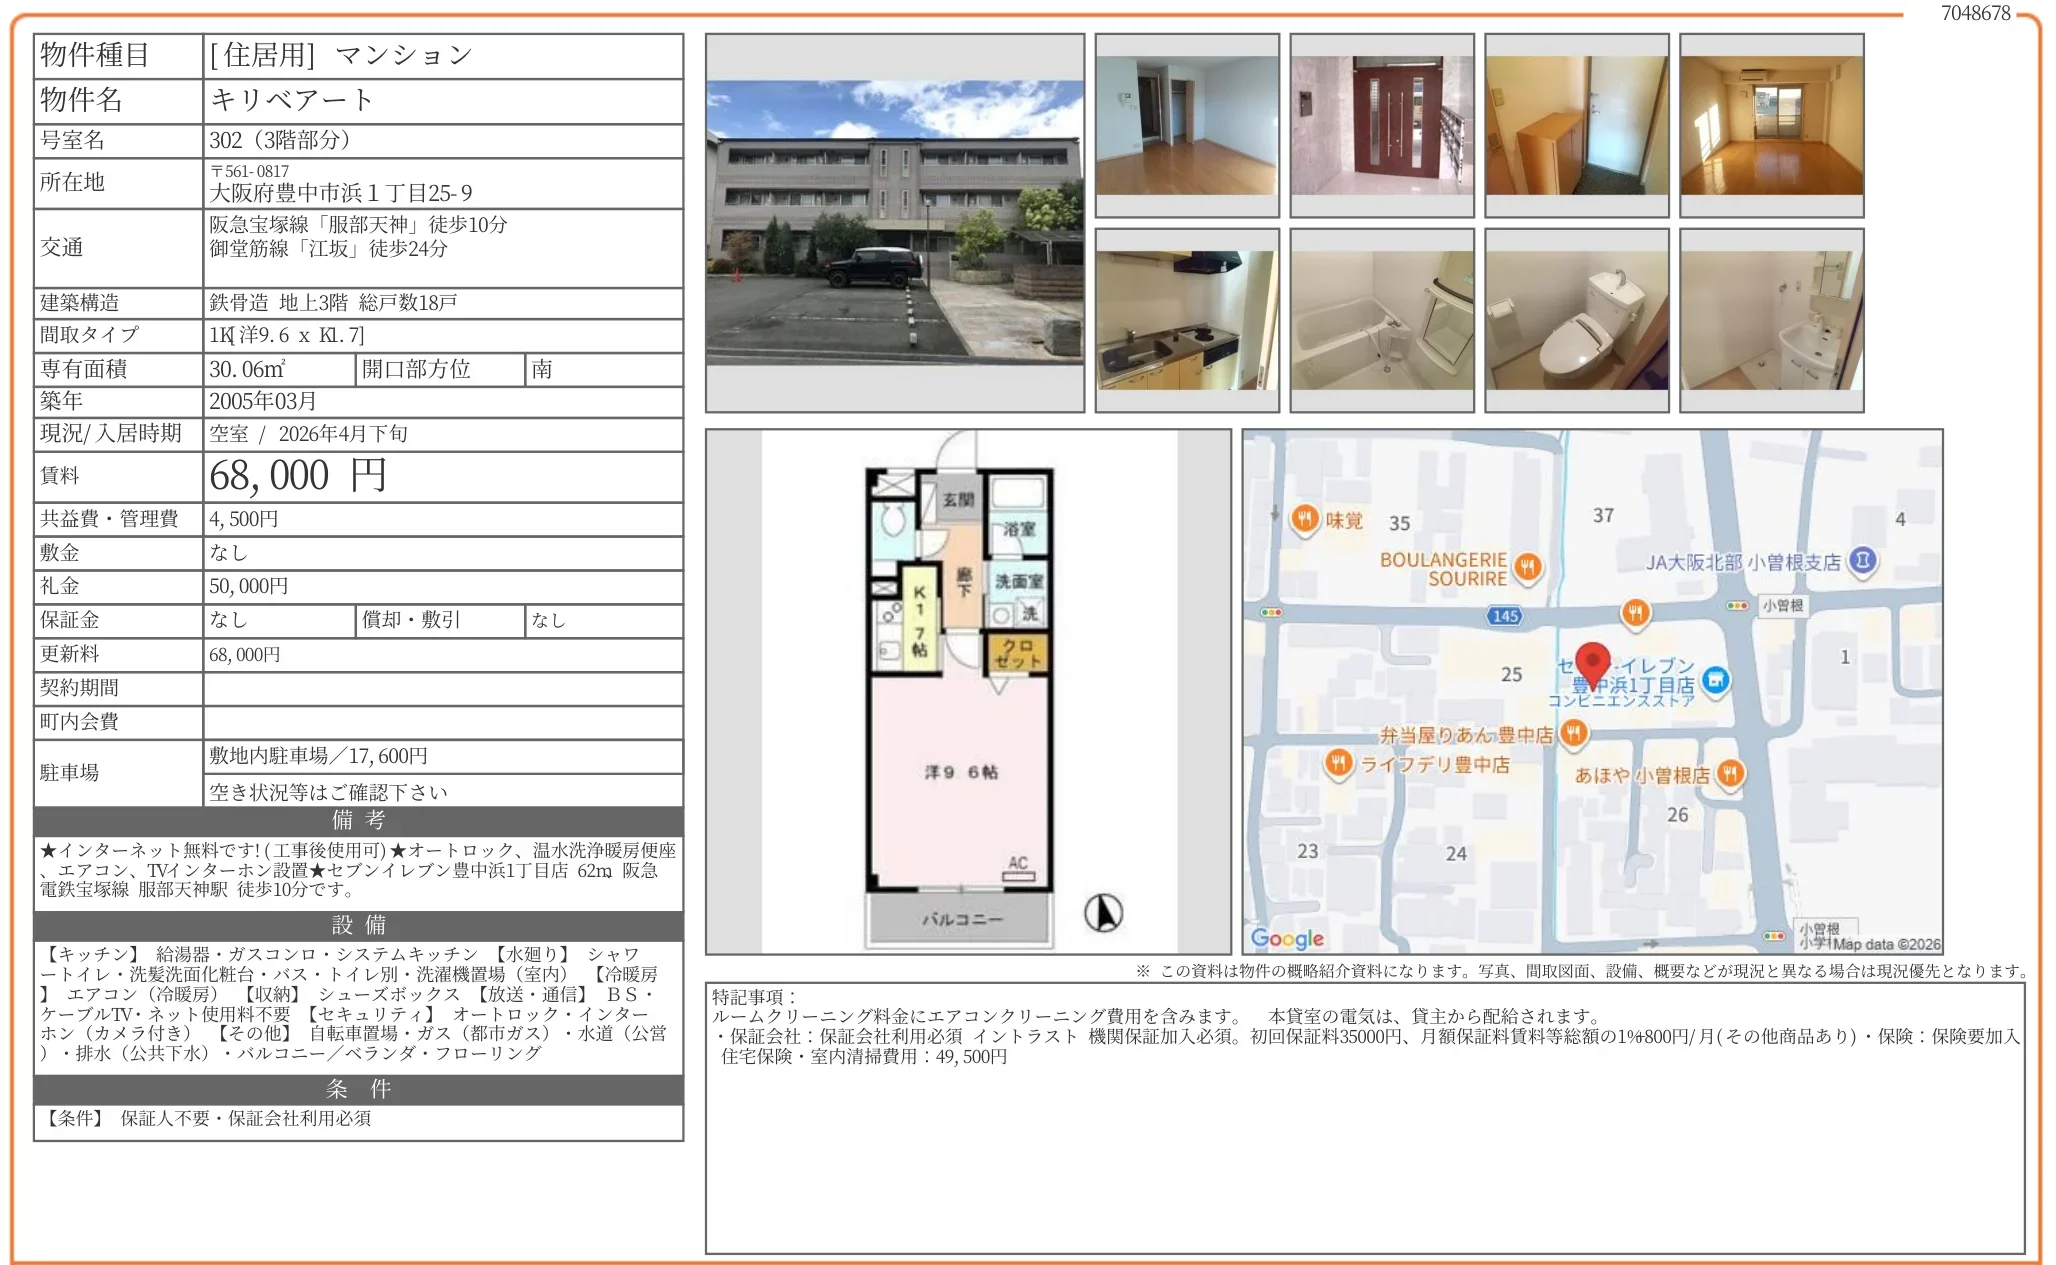Click あほや 小曽根店 restaurant marker icon
Screen dimensions: 2056x1265
coord(1730,773)
